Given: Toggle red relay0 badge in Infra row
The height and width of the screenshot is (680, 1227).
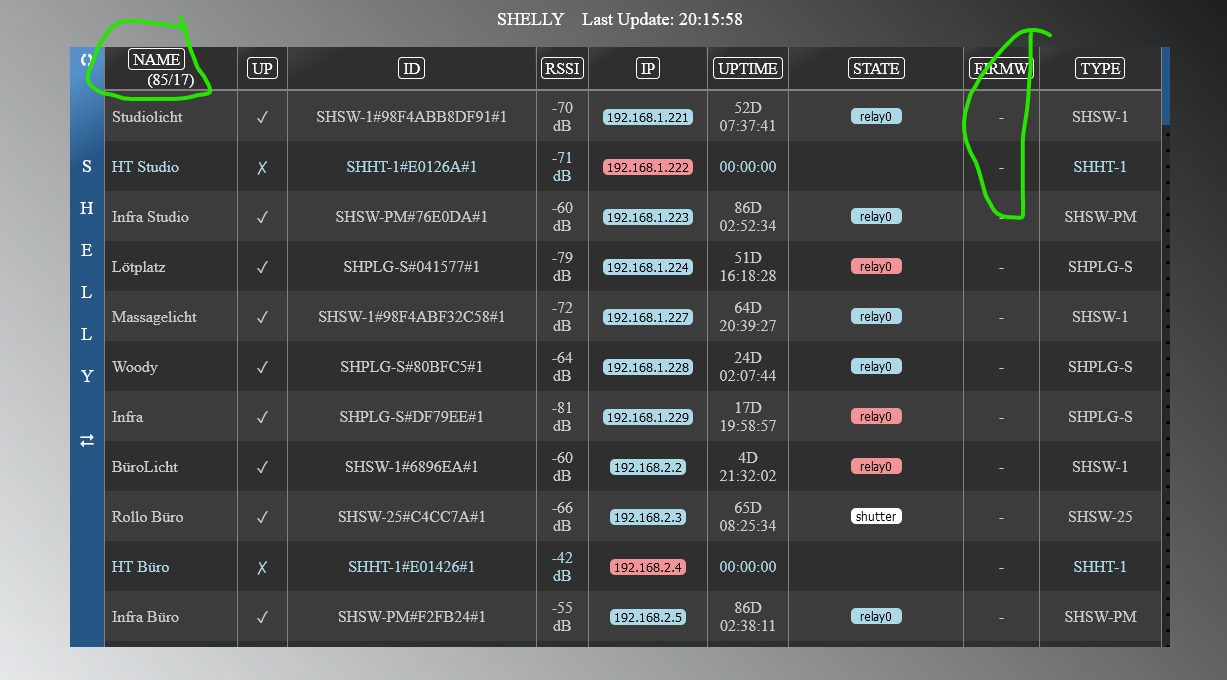Looking at the screenshot, I should pyautogui.click(x=876, y=417).
